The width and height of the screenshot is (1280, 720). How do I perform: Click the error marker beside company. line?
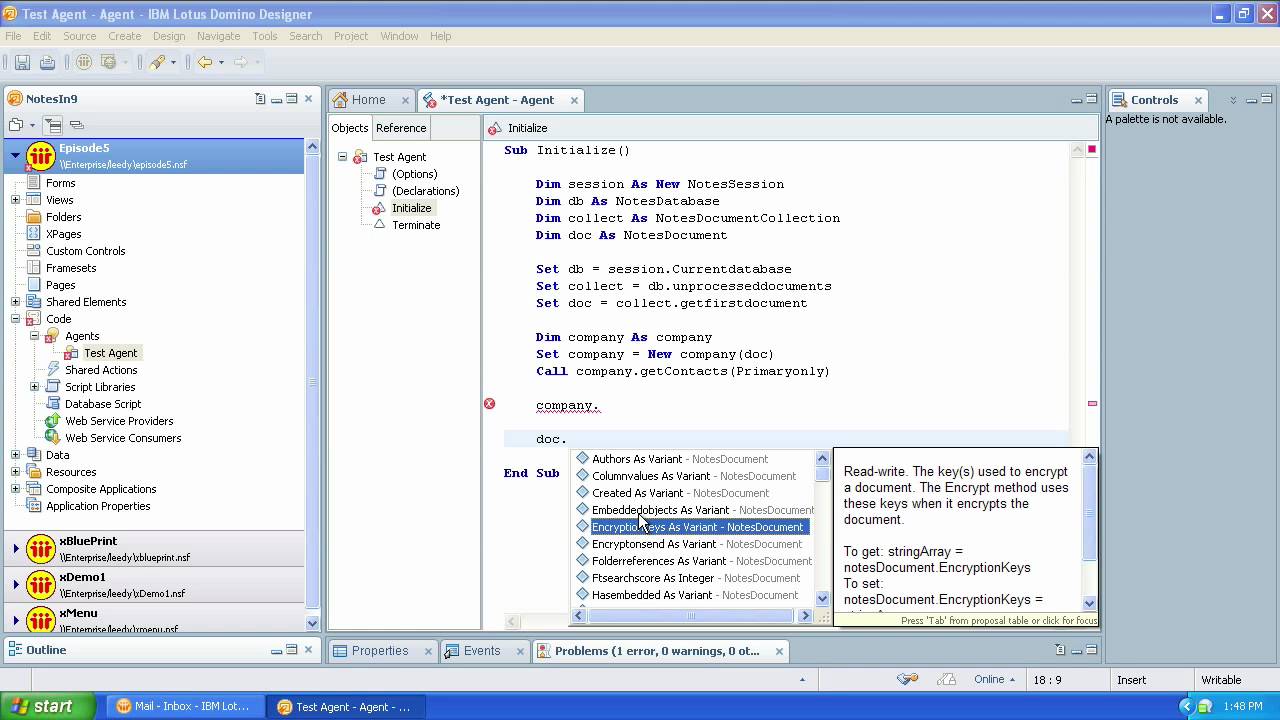489,404
